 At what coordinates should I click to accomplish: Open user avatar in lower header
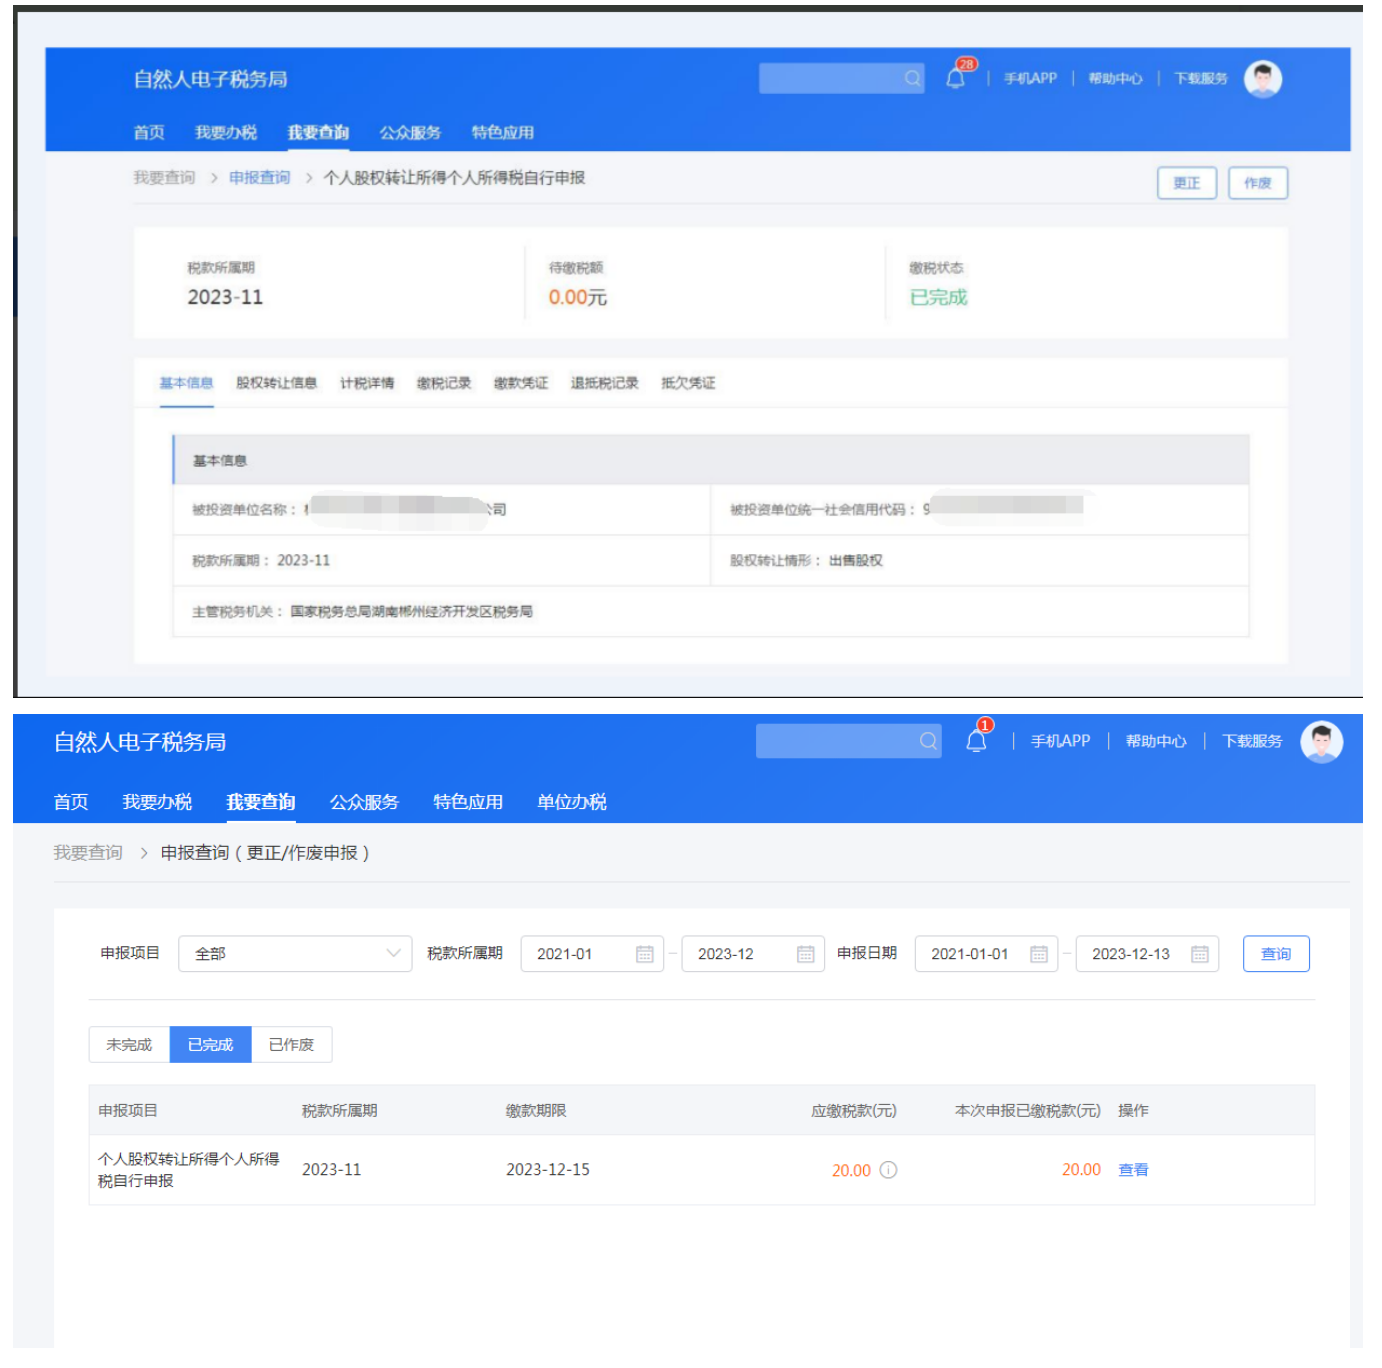click(x=1321, y=742)
